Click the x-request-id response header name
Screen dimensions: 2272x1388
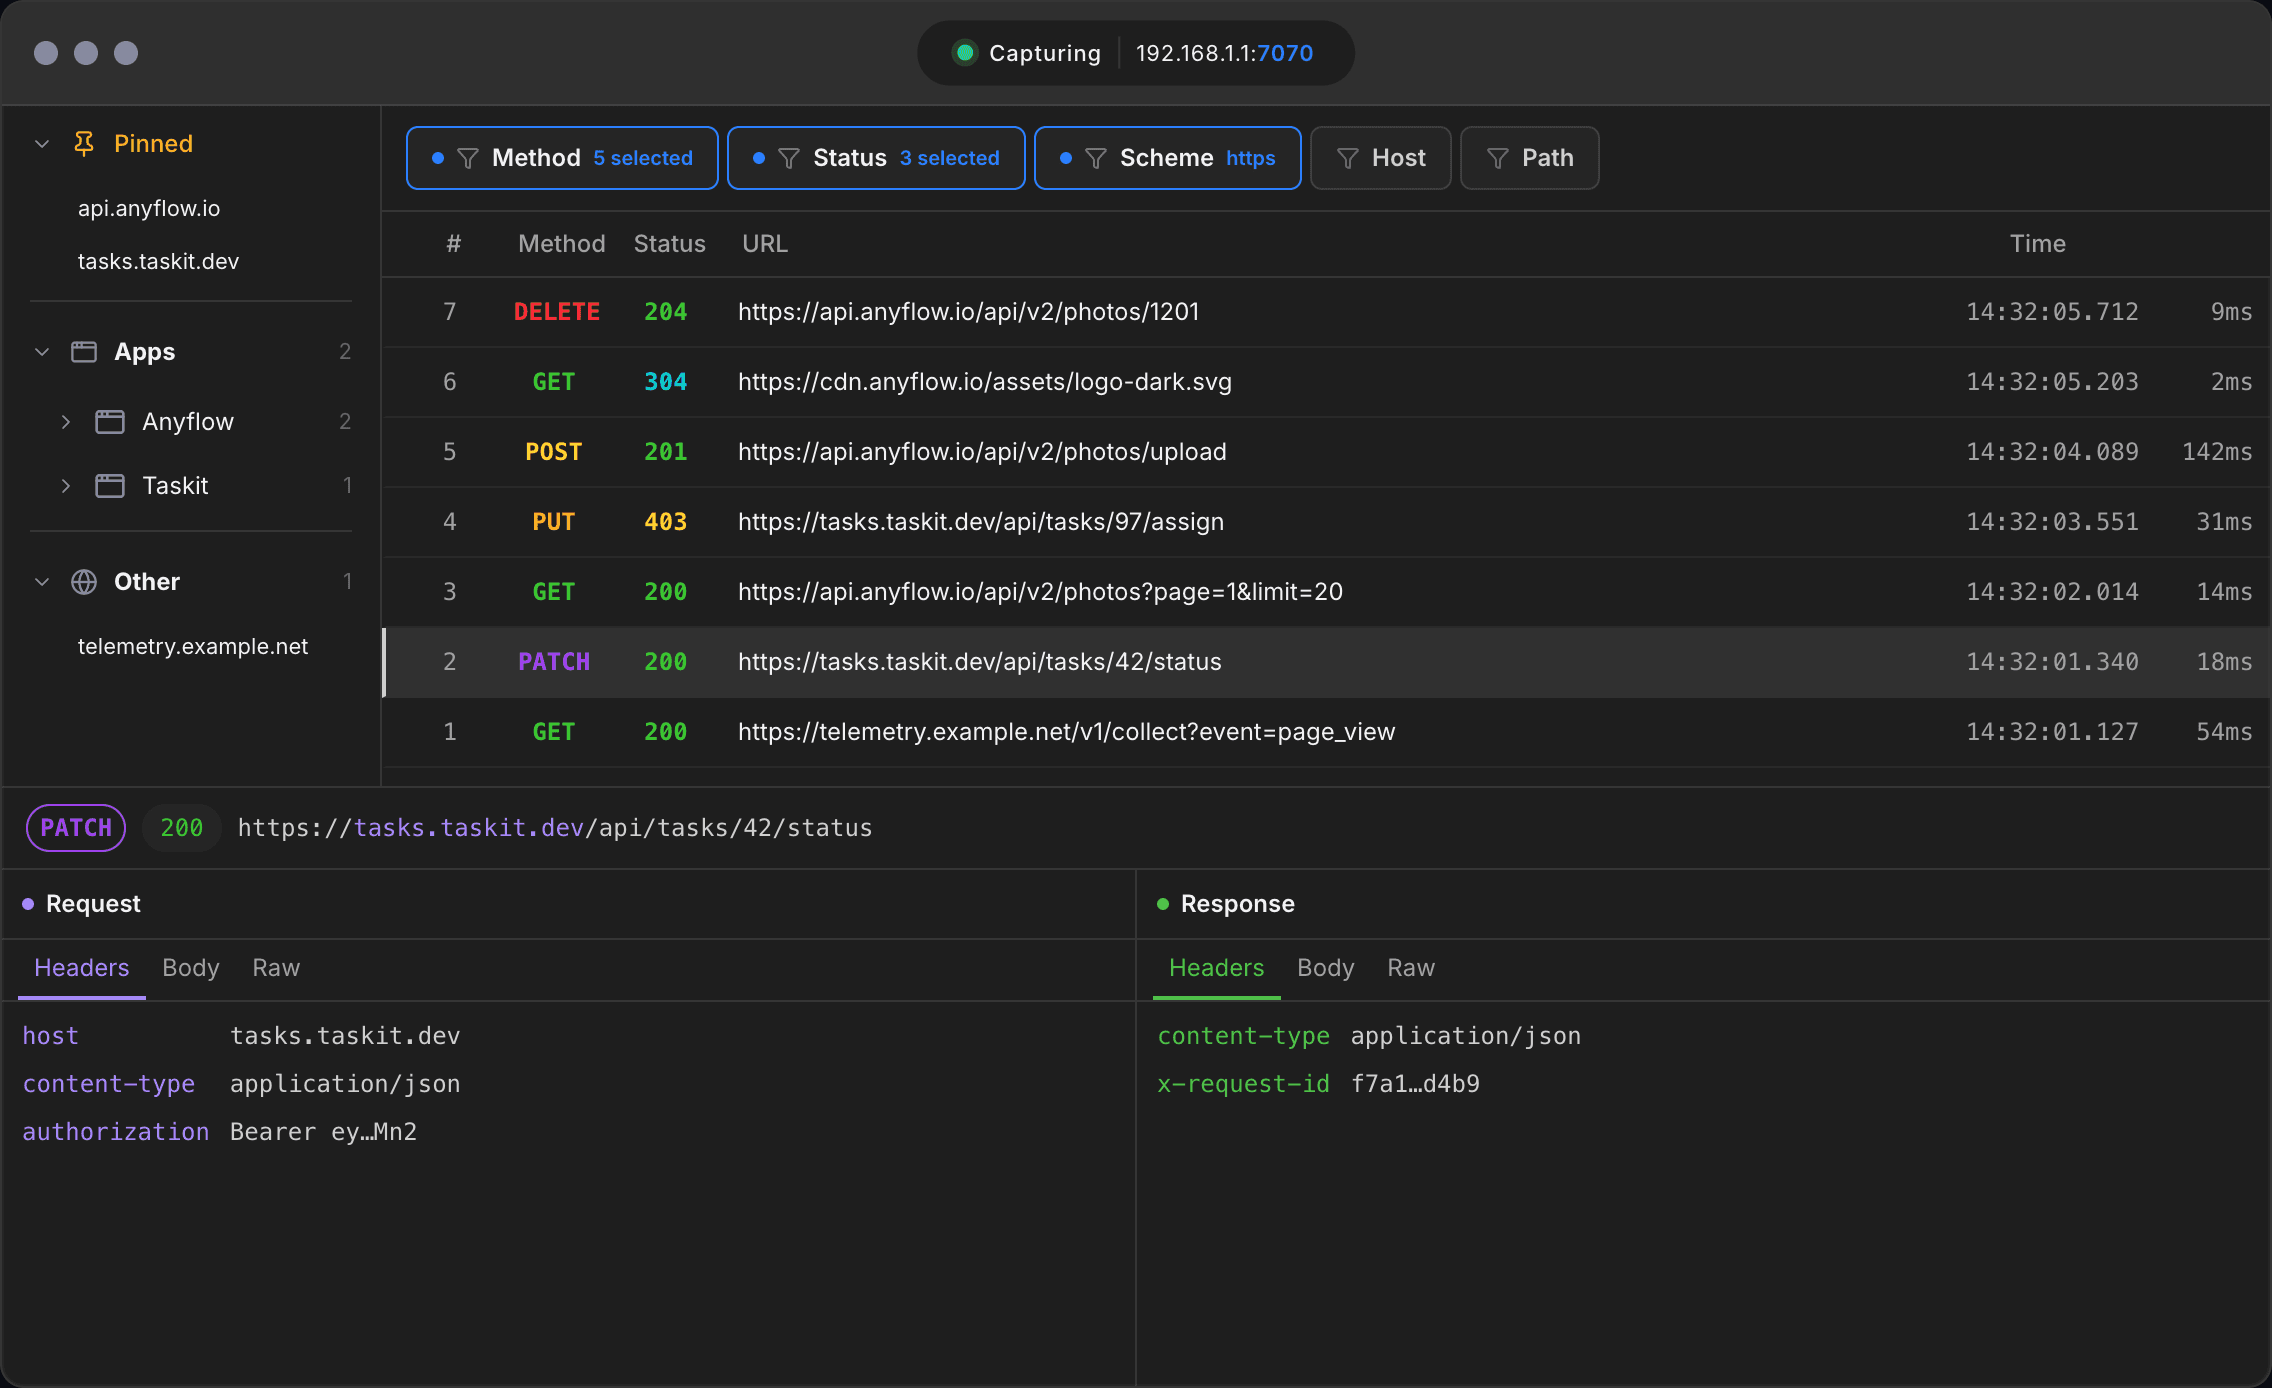(x=1244, y=1084)
